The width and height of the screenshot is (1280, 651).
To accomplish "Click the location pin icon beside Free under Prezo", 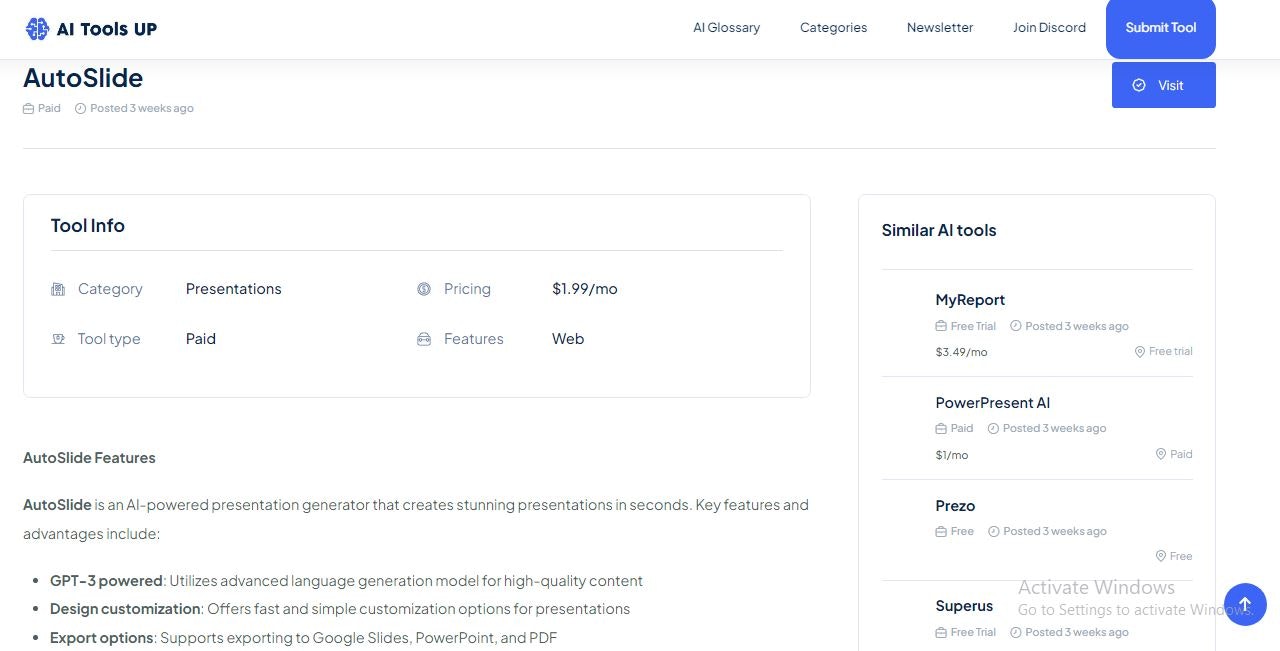I will pos(1161,556).
